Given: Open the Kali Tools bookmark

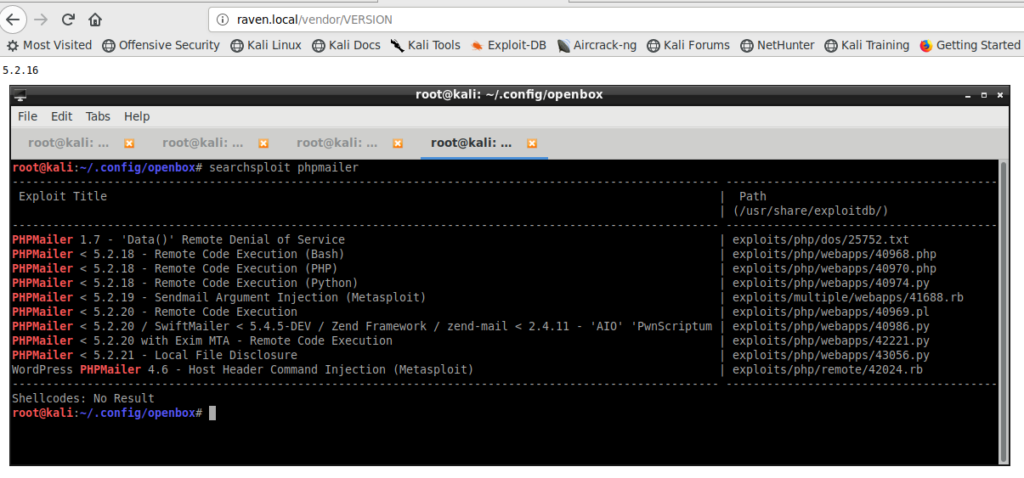Looking at the screenshot, I should (425, 45).
